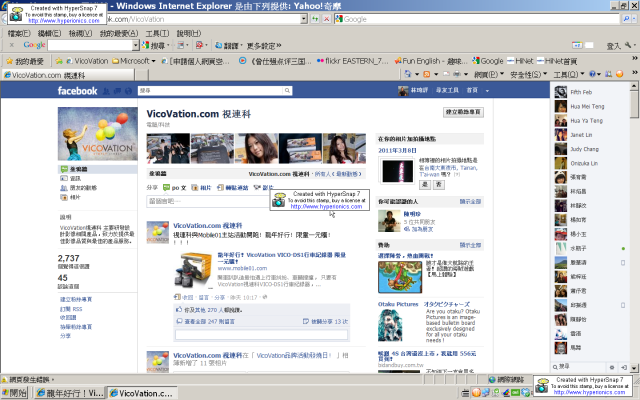
Task: Click the IE stop loading red X button
Action: click(327, 19)
